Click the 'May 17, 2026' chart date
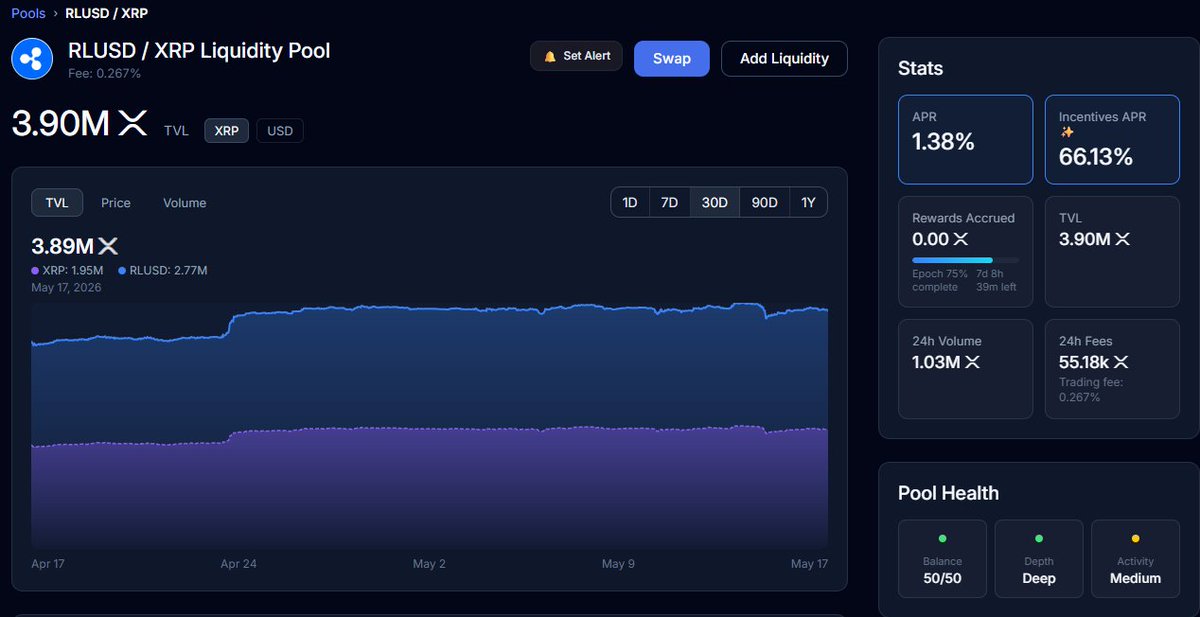This screenshot has height=617, width=1200. (x=66, y=287)
